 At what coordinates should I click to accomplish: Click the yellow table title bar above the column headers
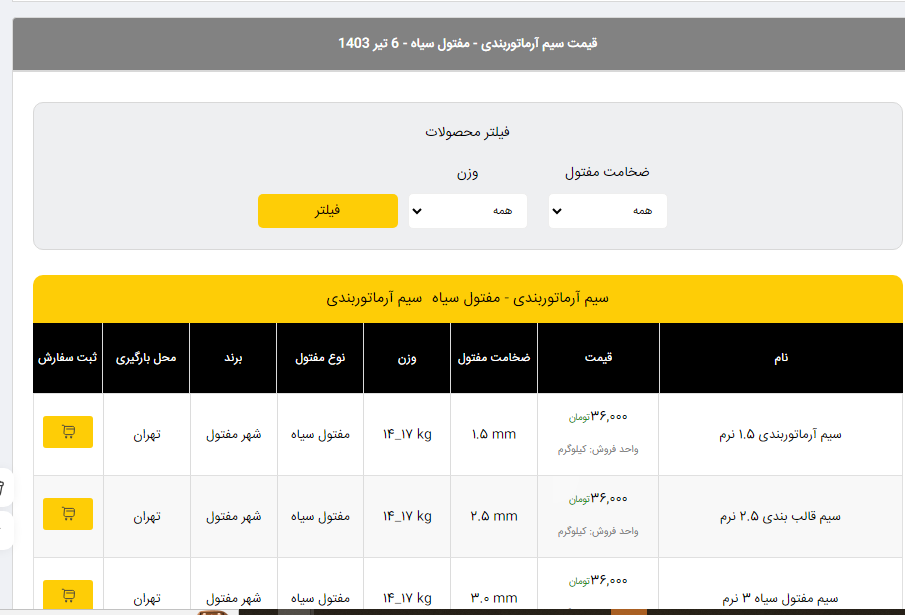coord(467,298)
